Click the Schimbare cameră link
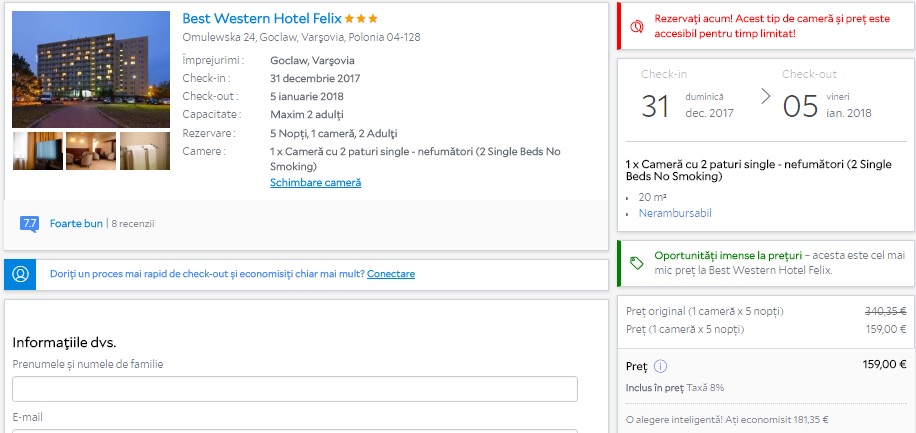The height and width of the screenshot is (433, 916). (x=315, y=183)
